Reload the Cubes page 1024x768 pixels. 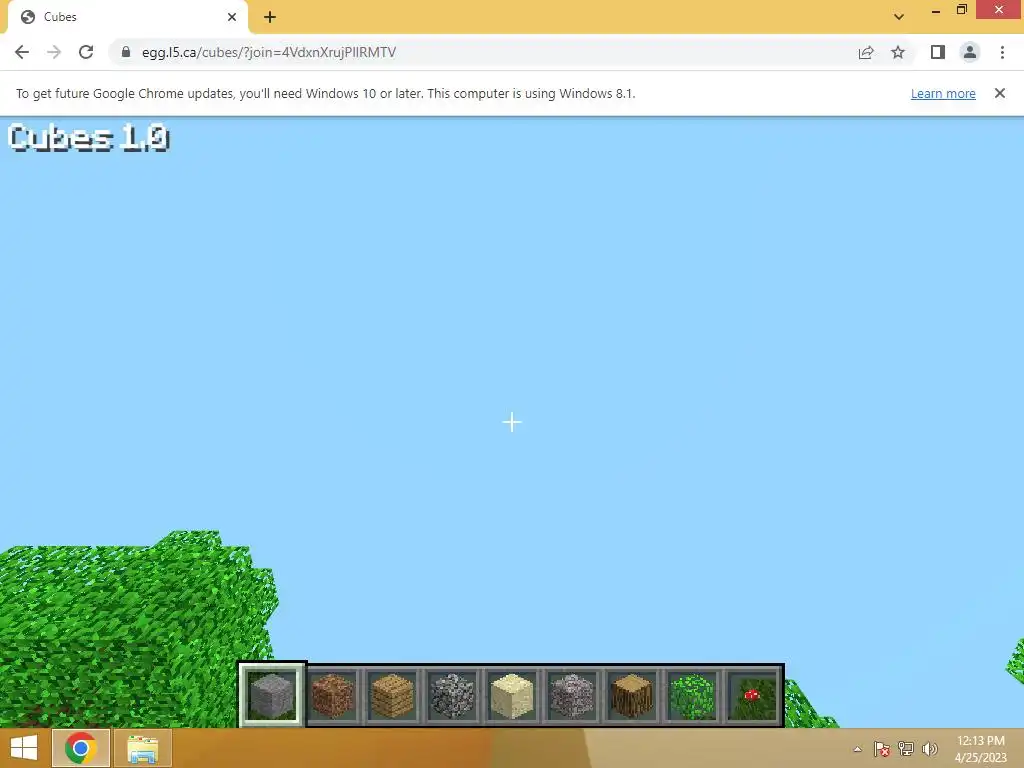(86, 52)
